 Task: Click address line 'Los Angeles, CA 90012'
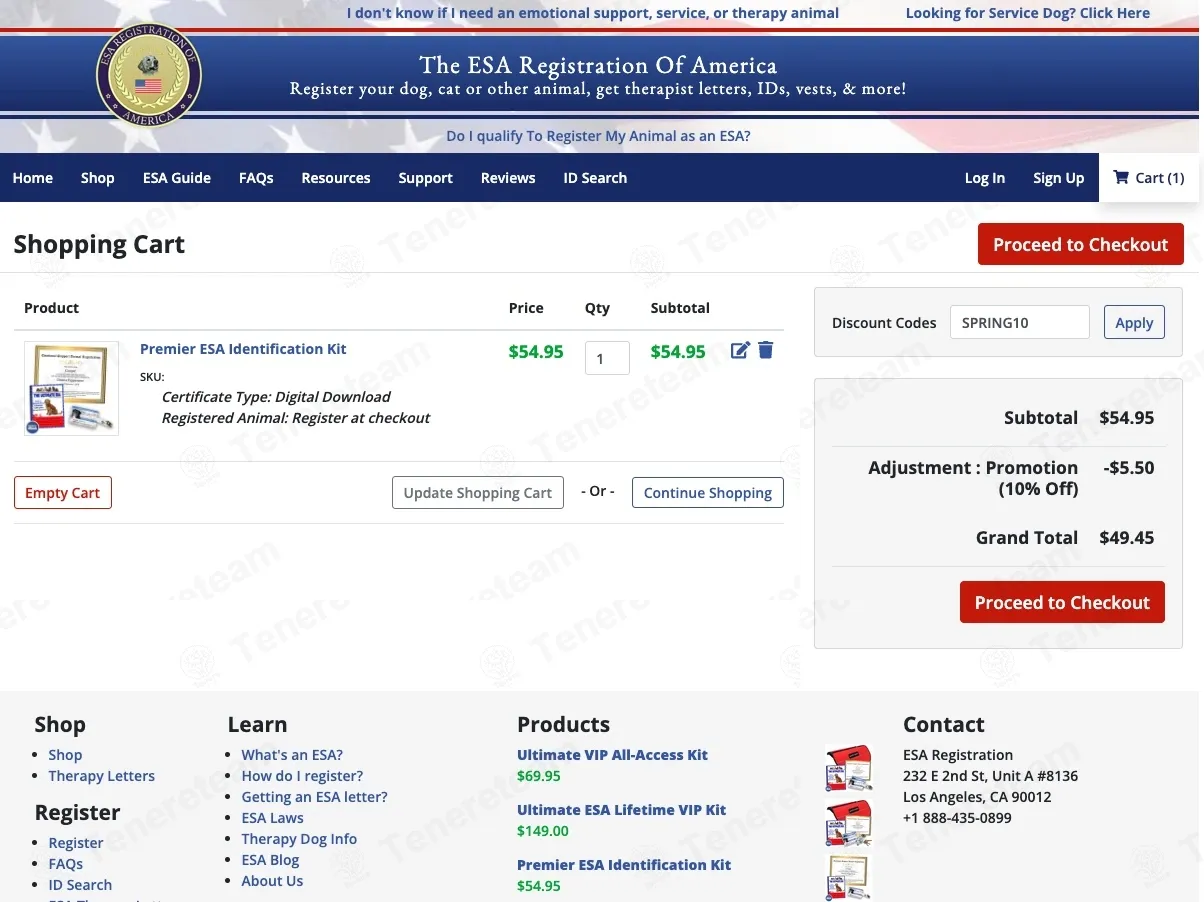(977, 797)
